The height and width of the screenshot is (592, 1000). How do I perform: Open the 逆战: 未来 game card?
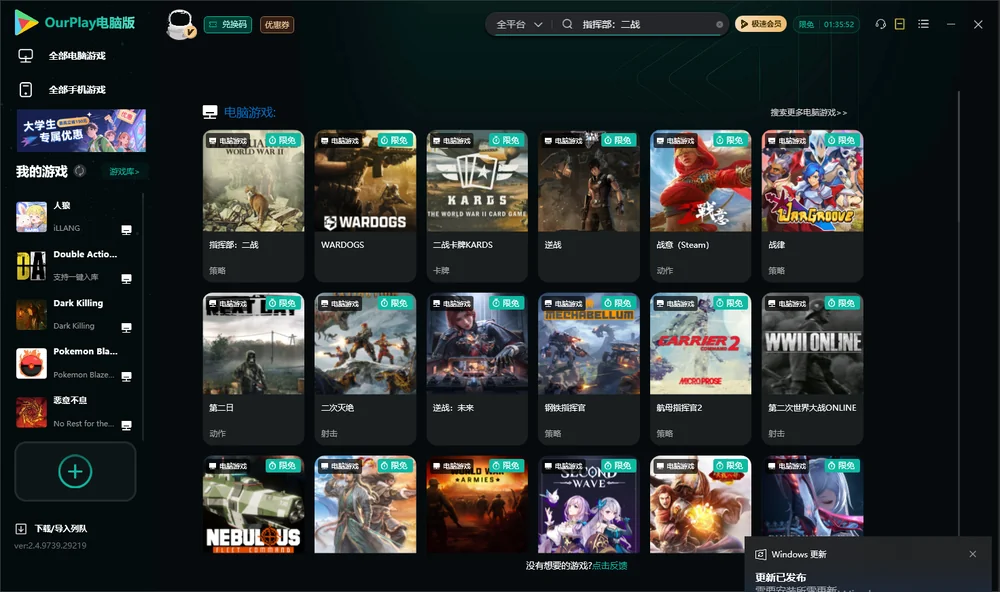[x=477, y=368]
